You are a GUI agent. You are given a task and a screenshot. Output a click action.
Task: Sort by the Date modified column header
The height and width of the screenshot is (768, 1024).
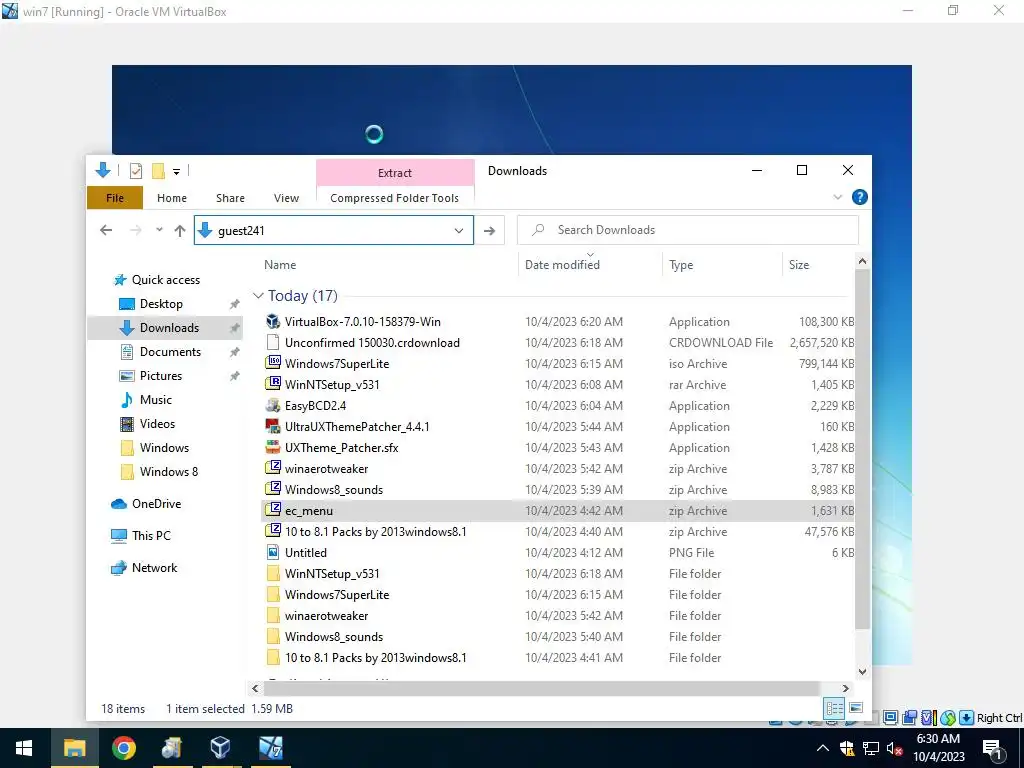562,264
